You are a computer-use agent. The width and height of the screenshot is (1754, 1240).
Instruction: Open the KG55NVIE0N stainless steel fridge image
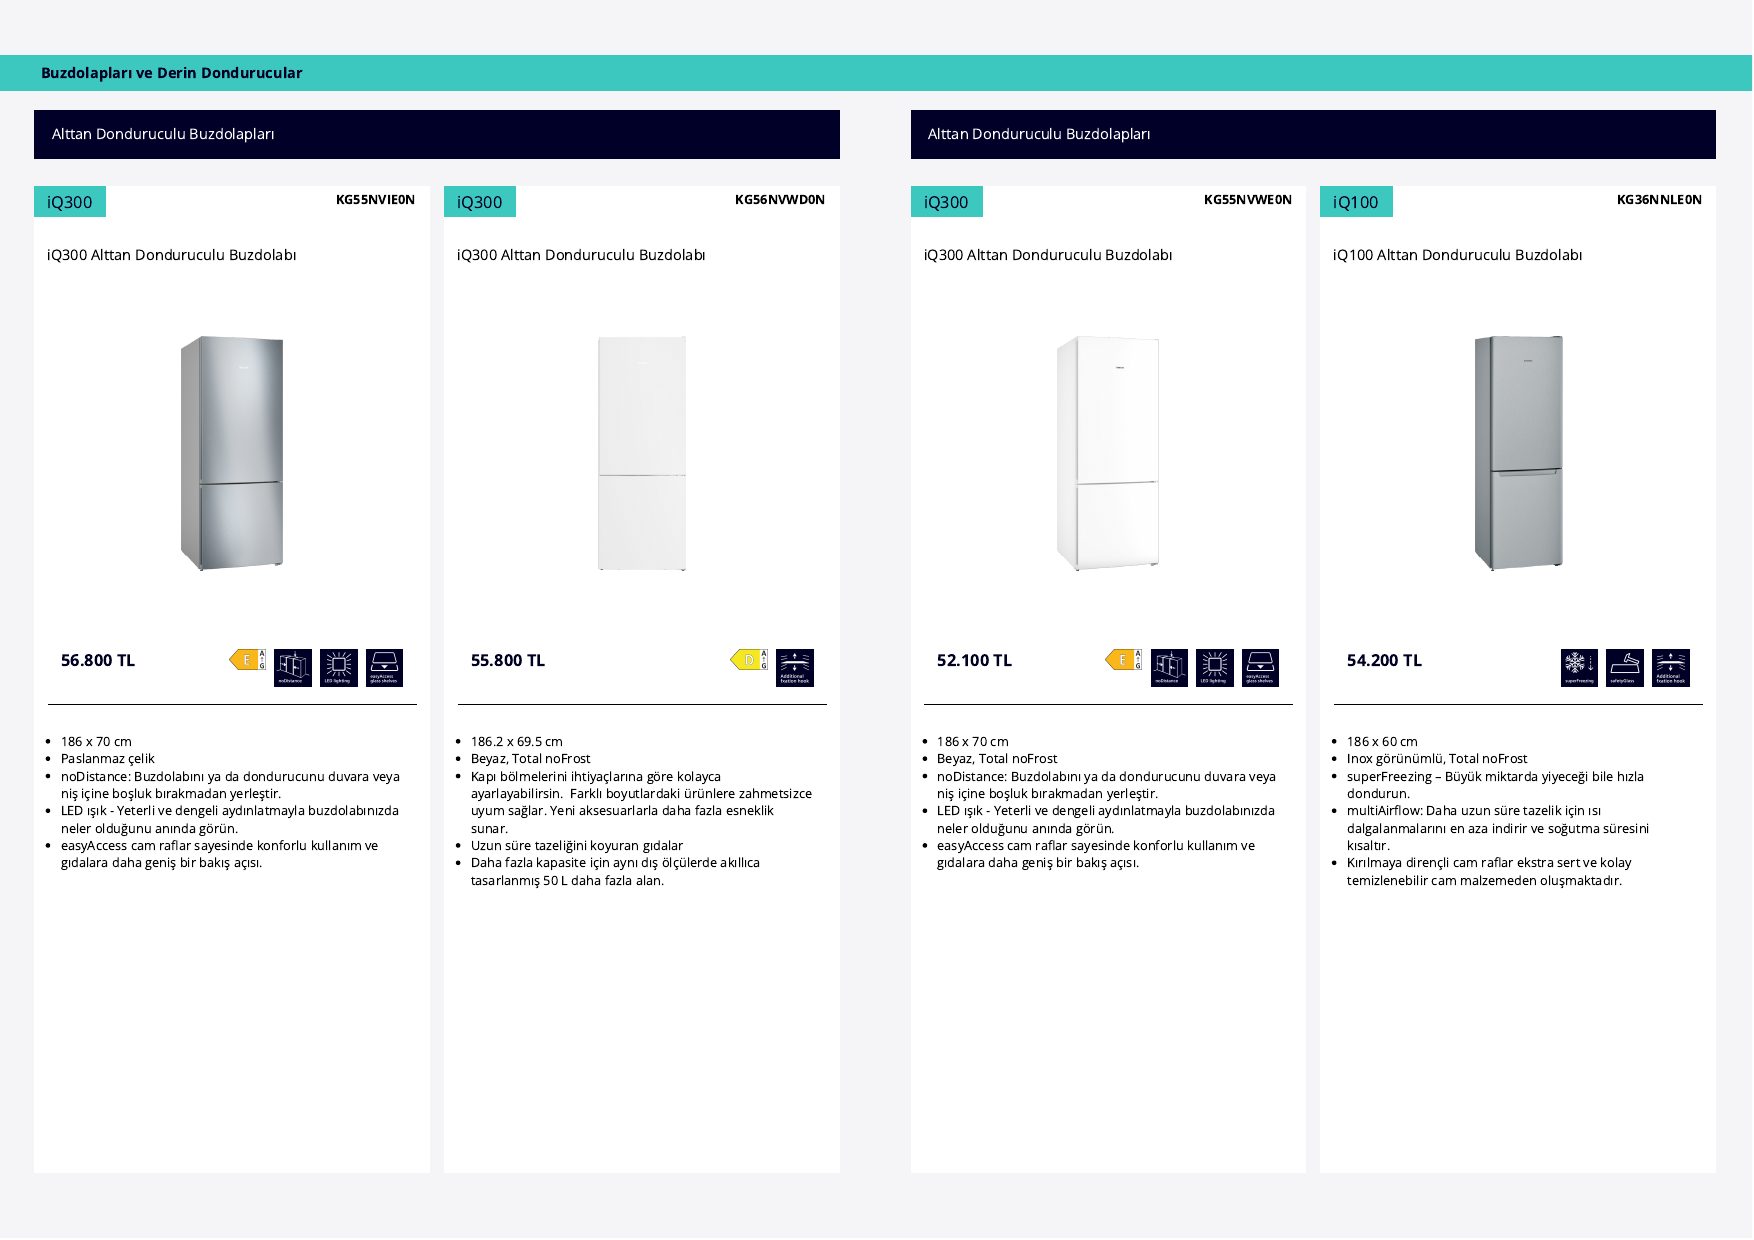coord(232,453)
